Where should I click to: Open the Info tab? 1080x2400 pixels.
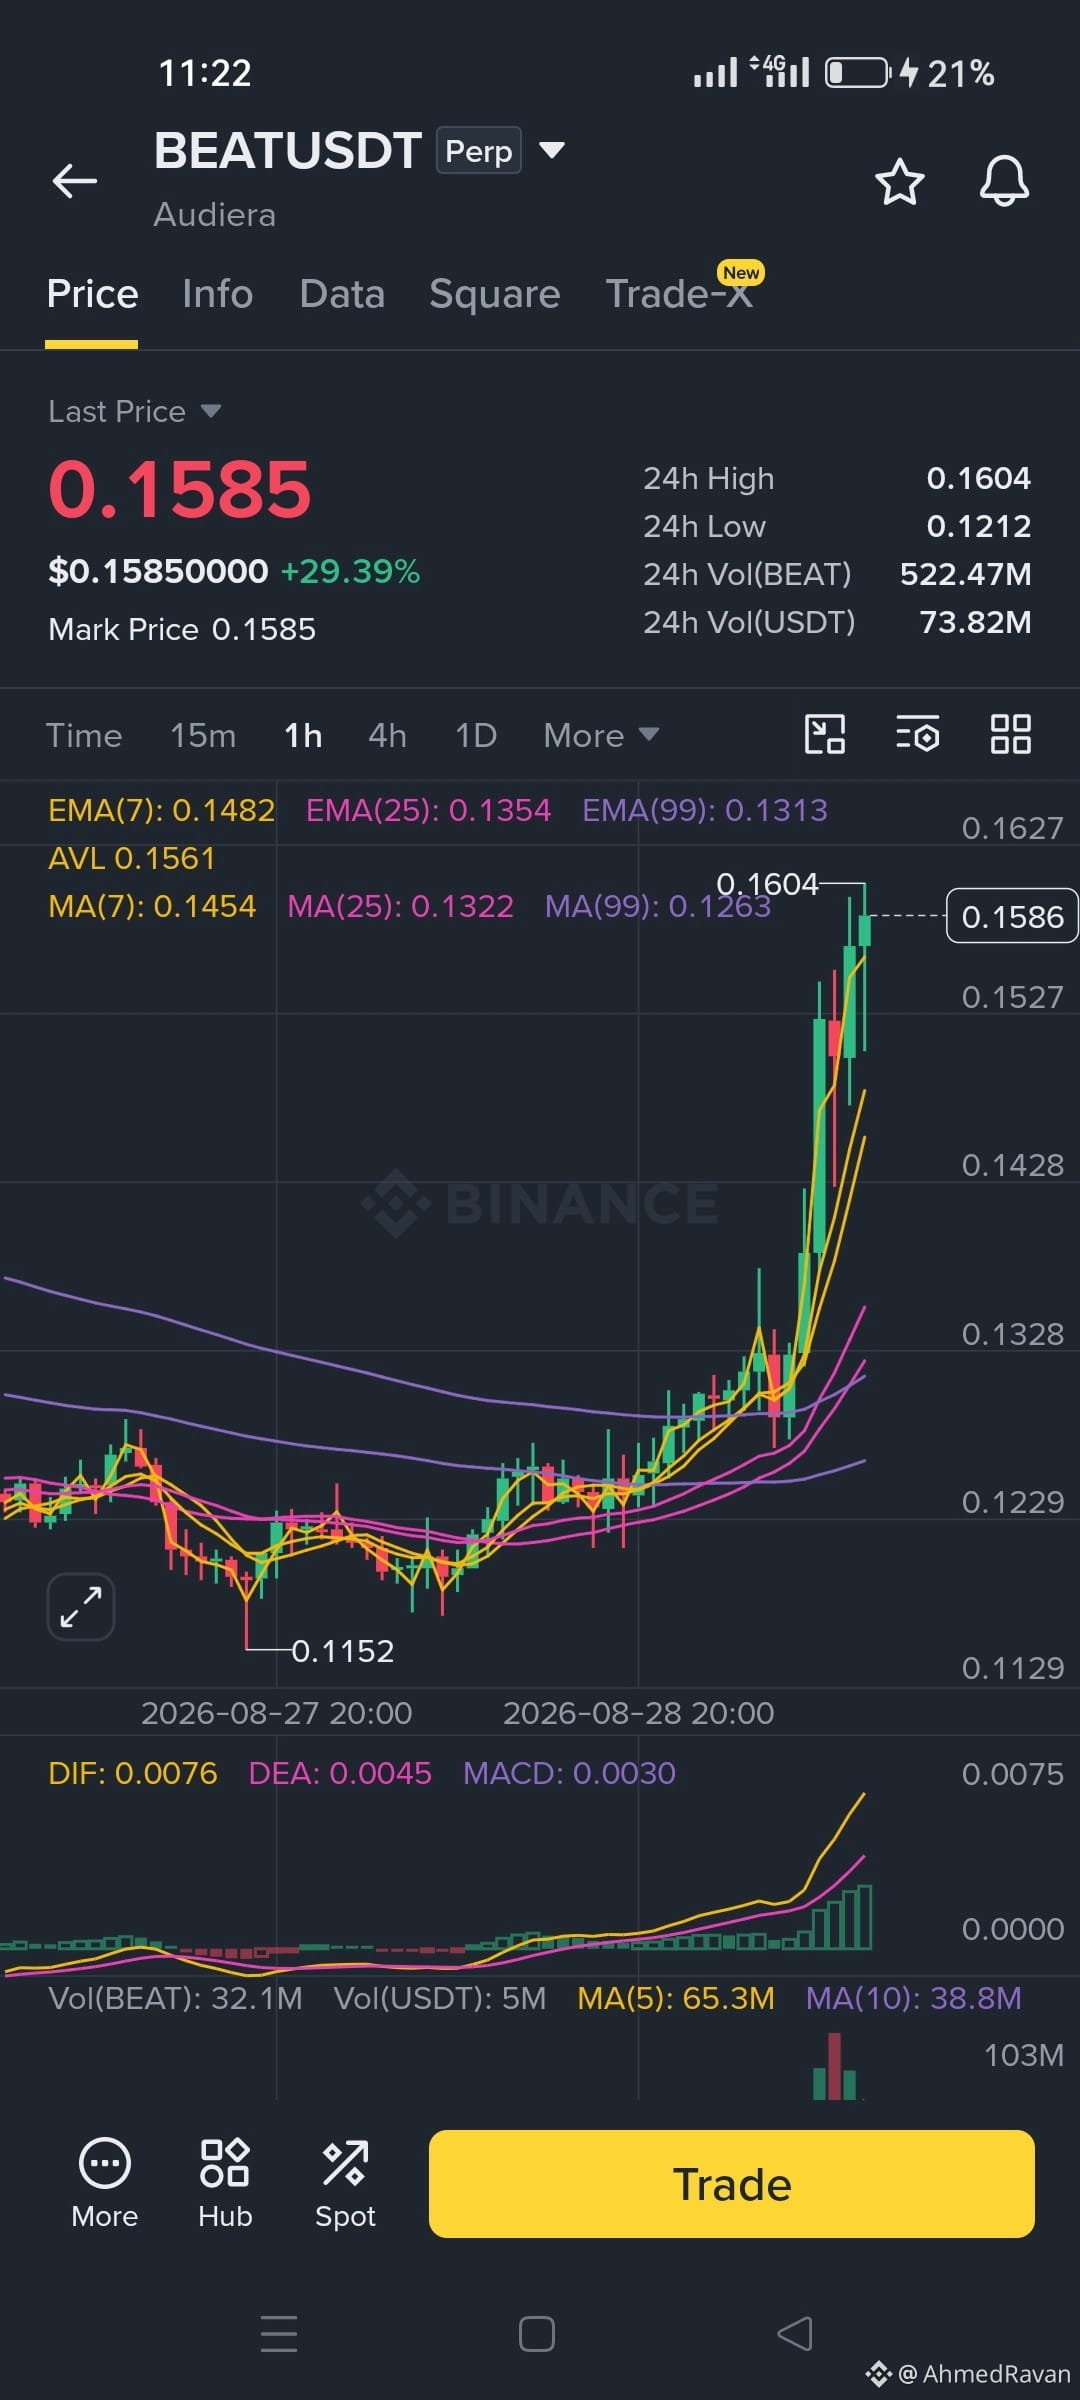[x=217, y=294]
